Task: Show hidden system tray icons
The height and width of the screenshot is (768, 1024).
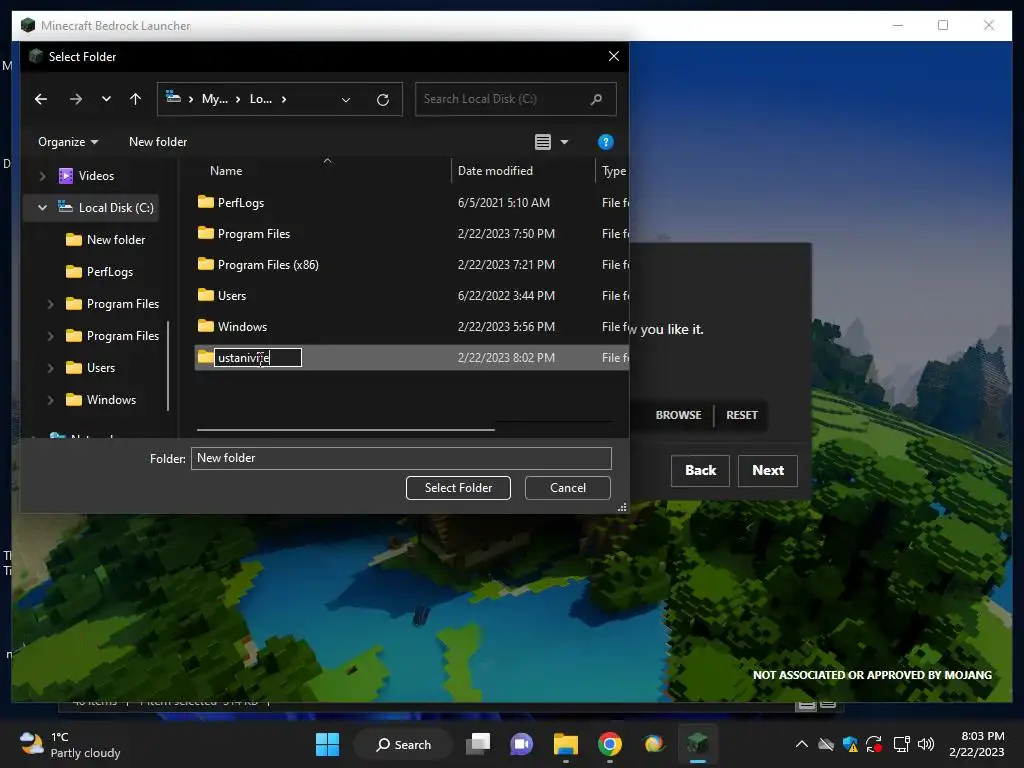Action: coord(801,744)
